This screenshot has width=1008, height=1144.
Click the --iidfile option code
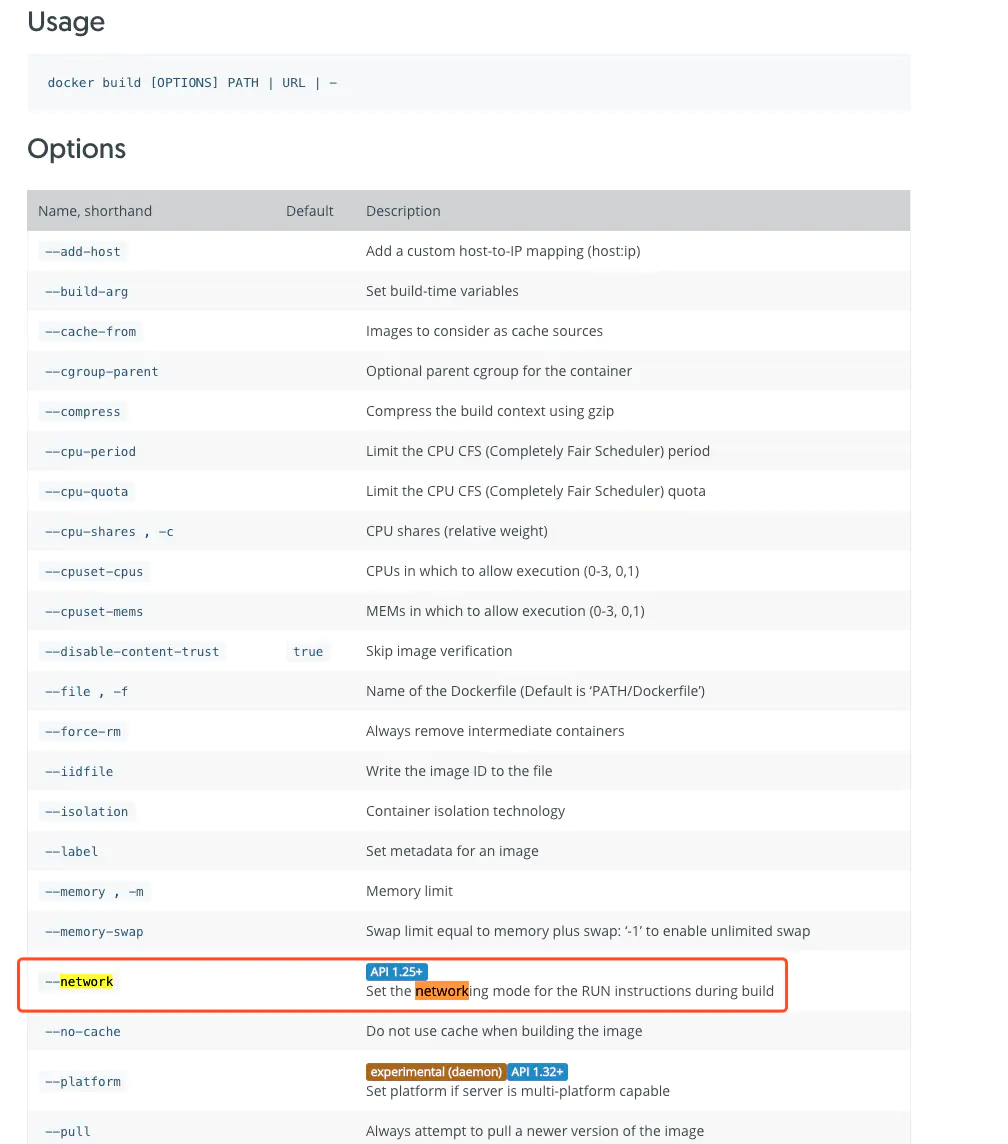tap(79, 771)
